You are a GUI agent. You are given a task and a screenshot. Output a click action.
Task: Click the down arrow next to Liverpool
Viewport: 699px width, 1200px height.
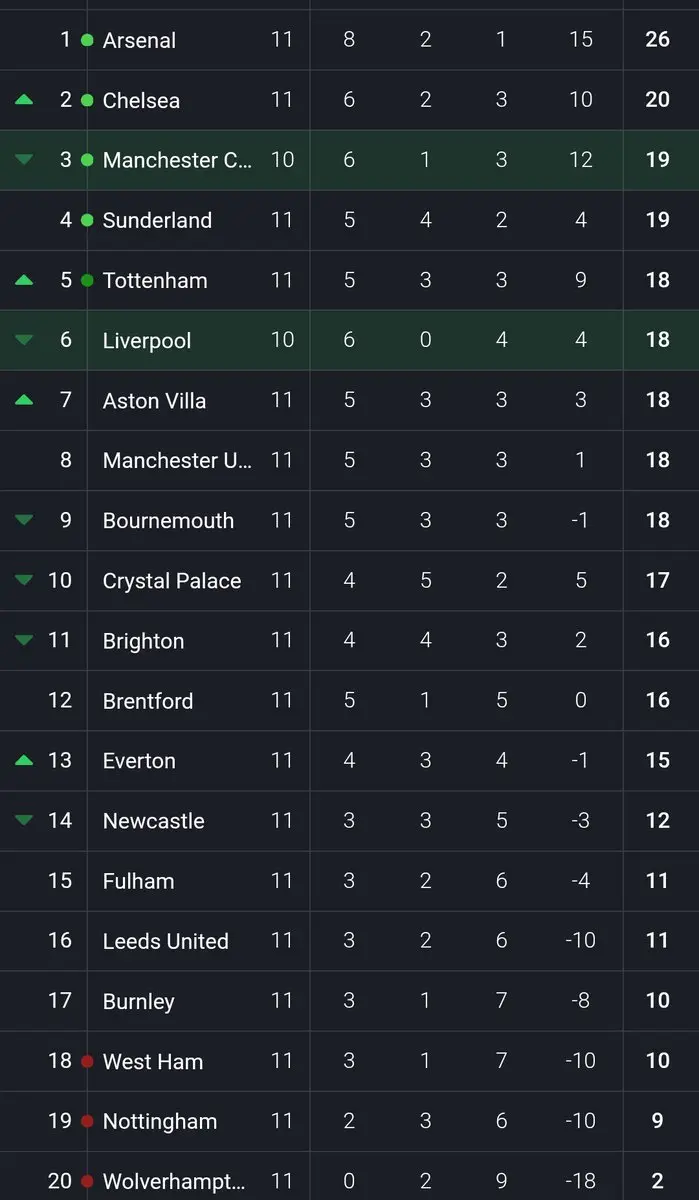pos(25,340)
